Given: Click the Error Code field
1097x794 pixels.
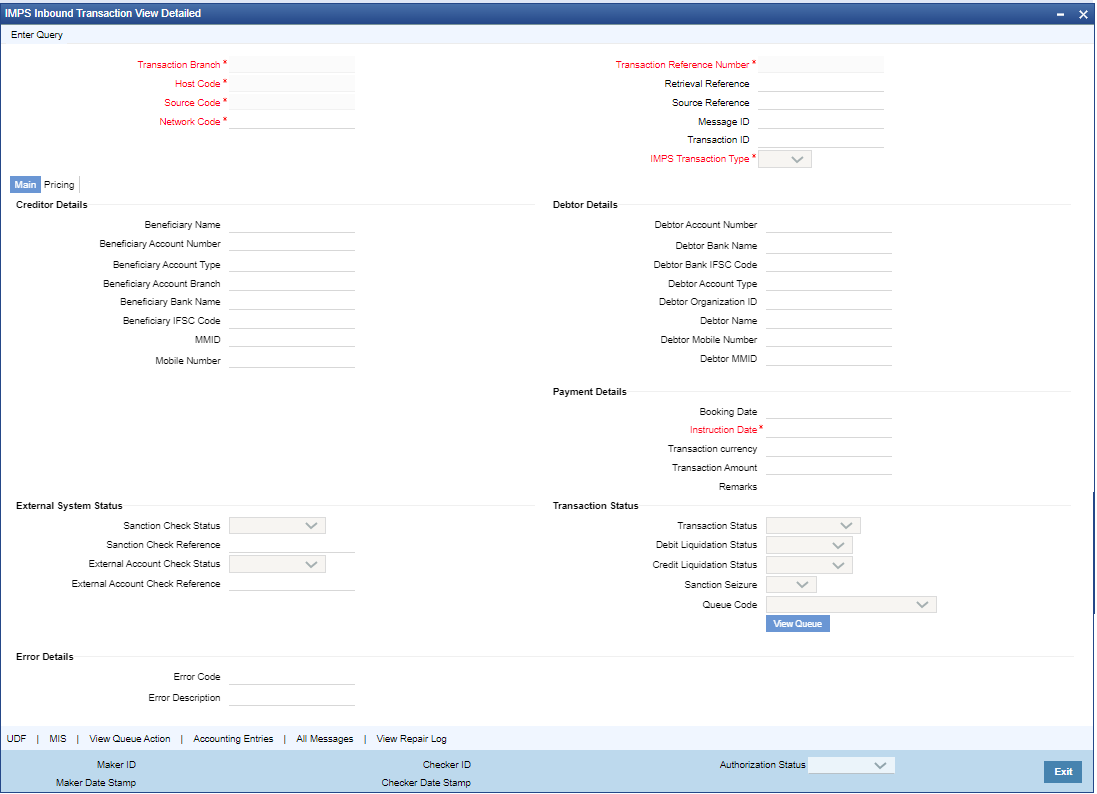Looking at the screenshot, I should click(x=292, y=676).
